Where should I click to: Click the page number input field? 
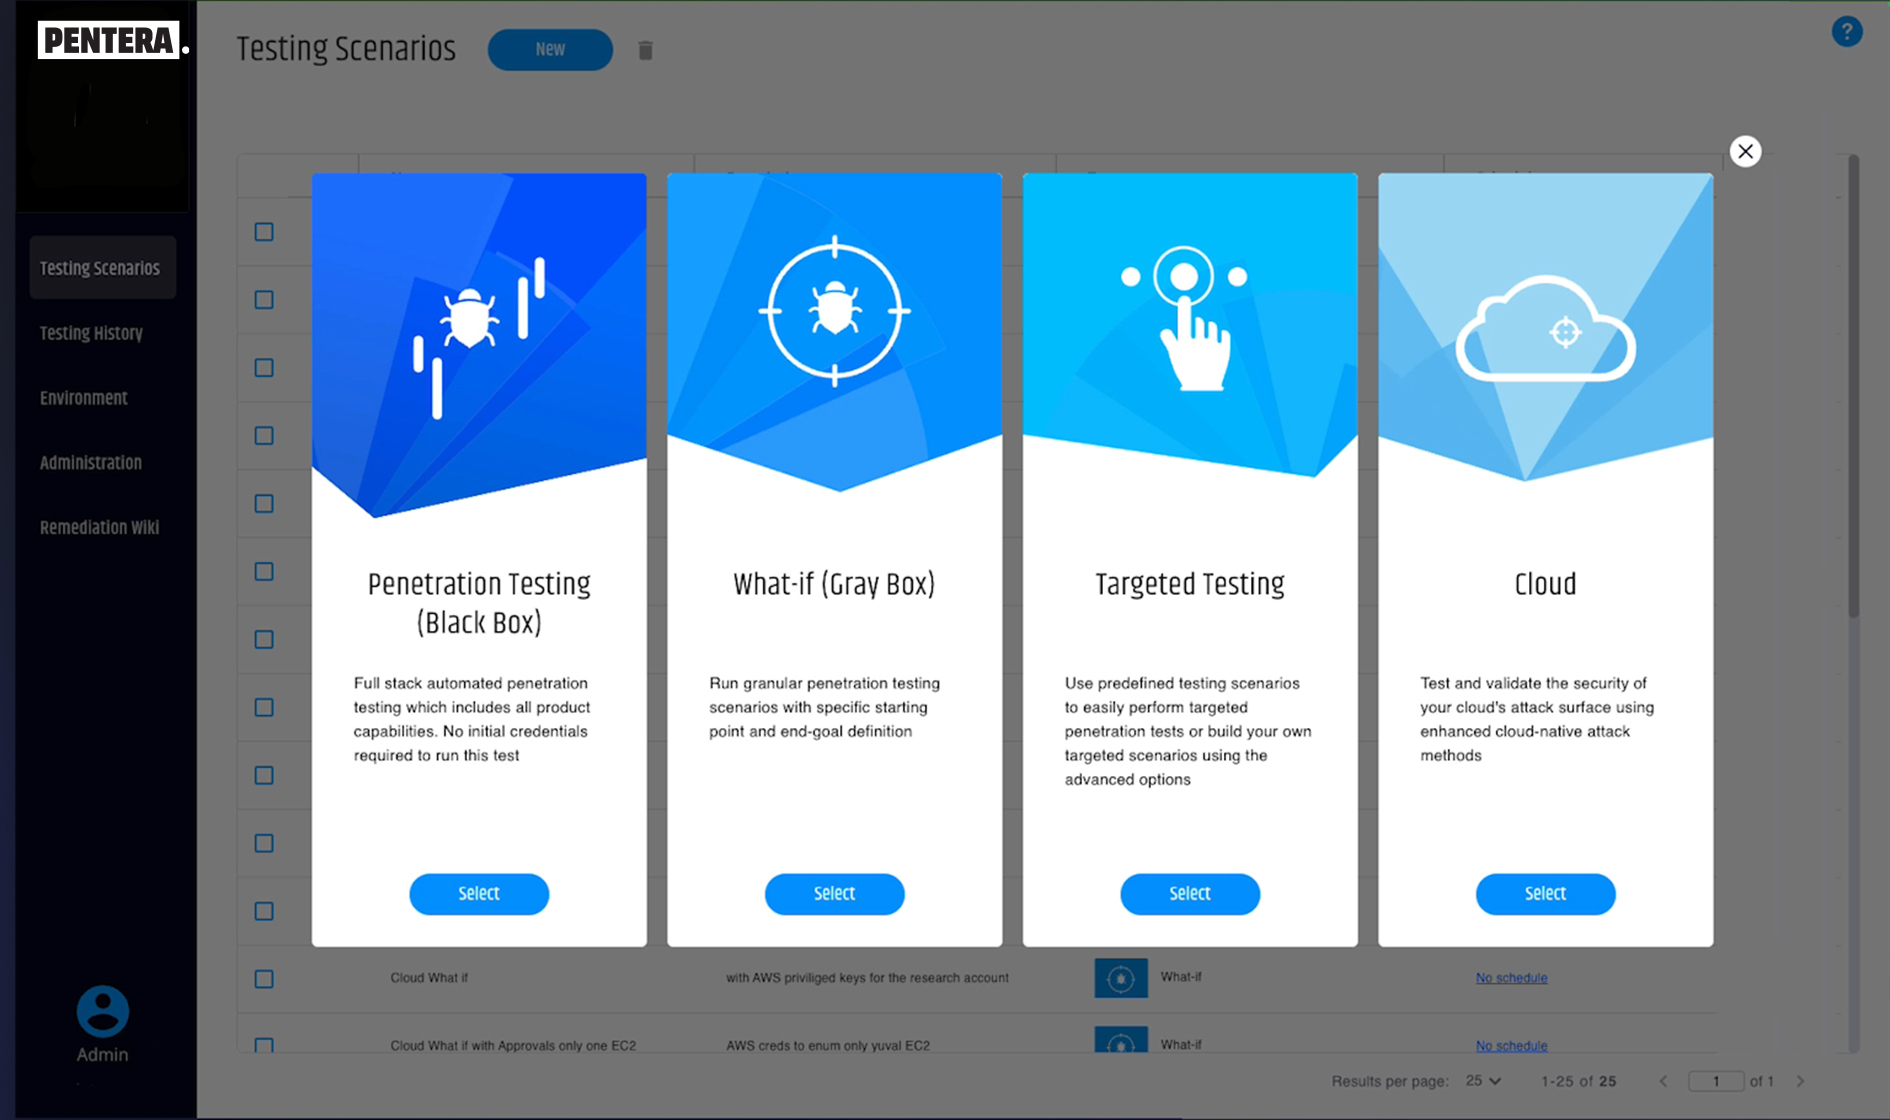[x=1715, y=1081]
